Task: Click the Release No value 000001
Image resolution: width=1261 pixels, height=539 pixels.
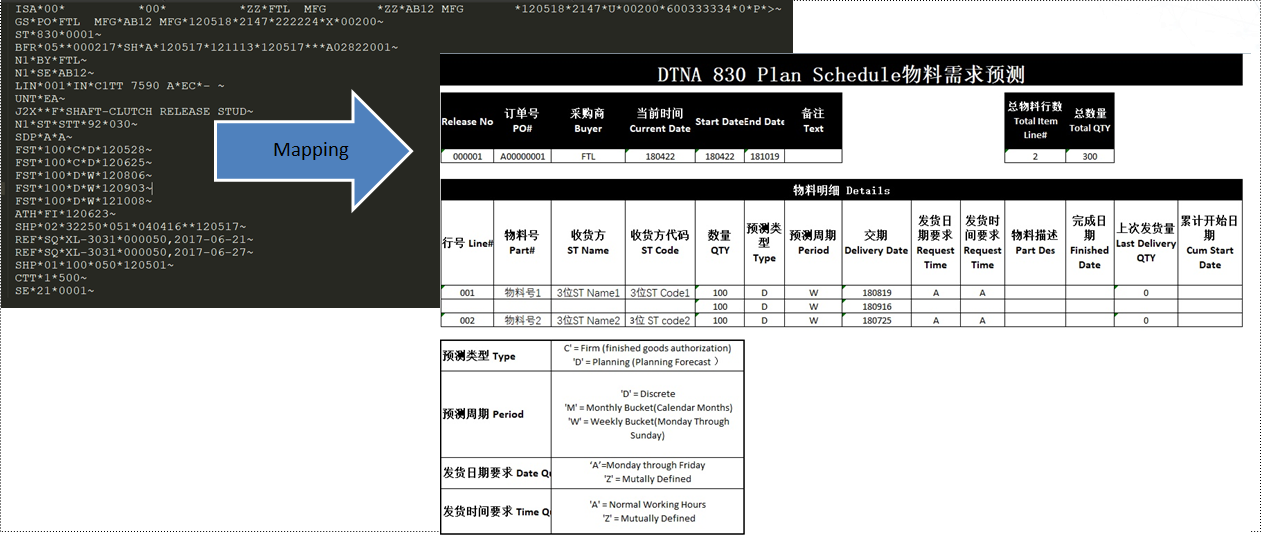Action: click(x=468, y=156)
